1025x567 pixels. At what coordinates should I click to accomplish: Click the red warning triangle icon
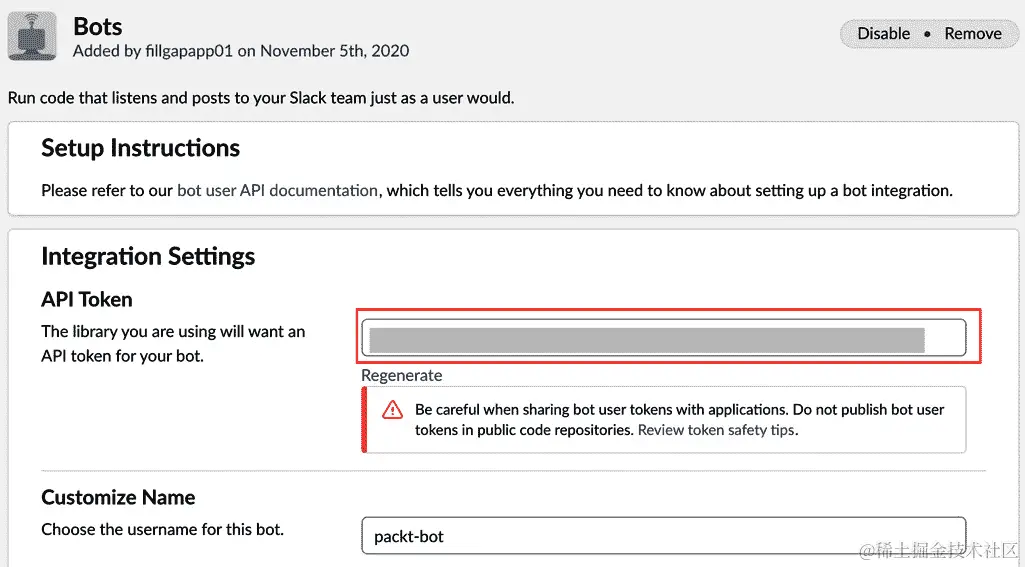click(392, 410)
